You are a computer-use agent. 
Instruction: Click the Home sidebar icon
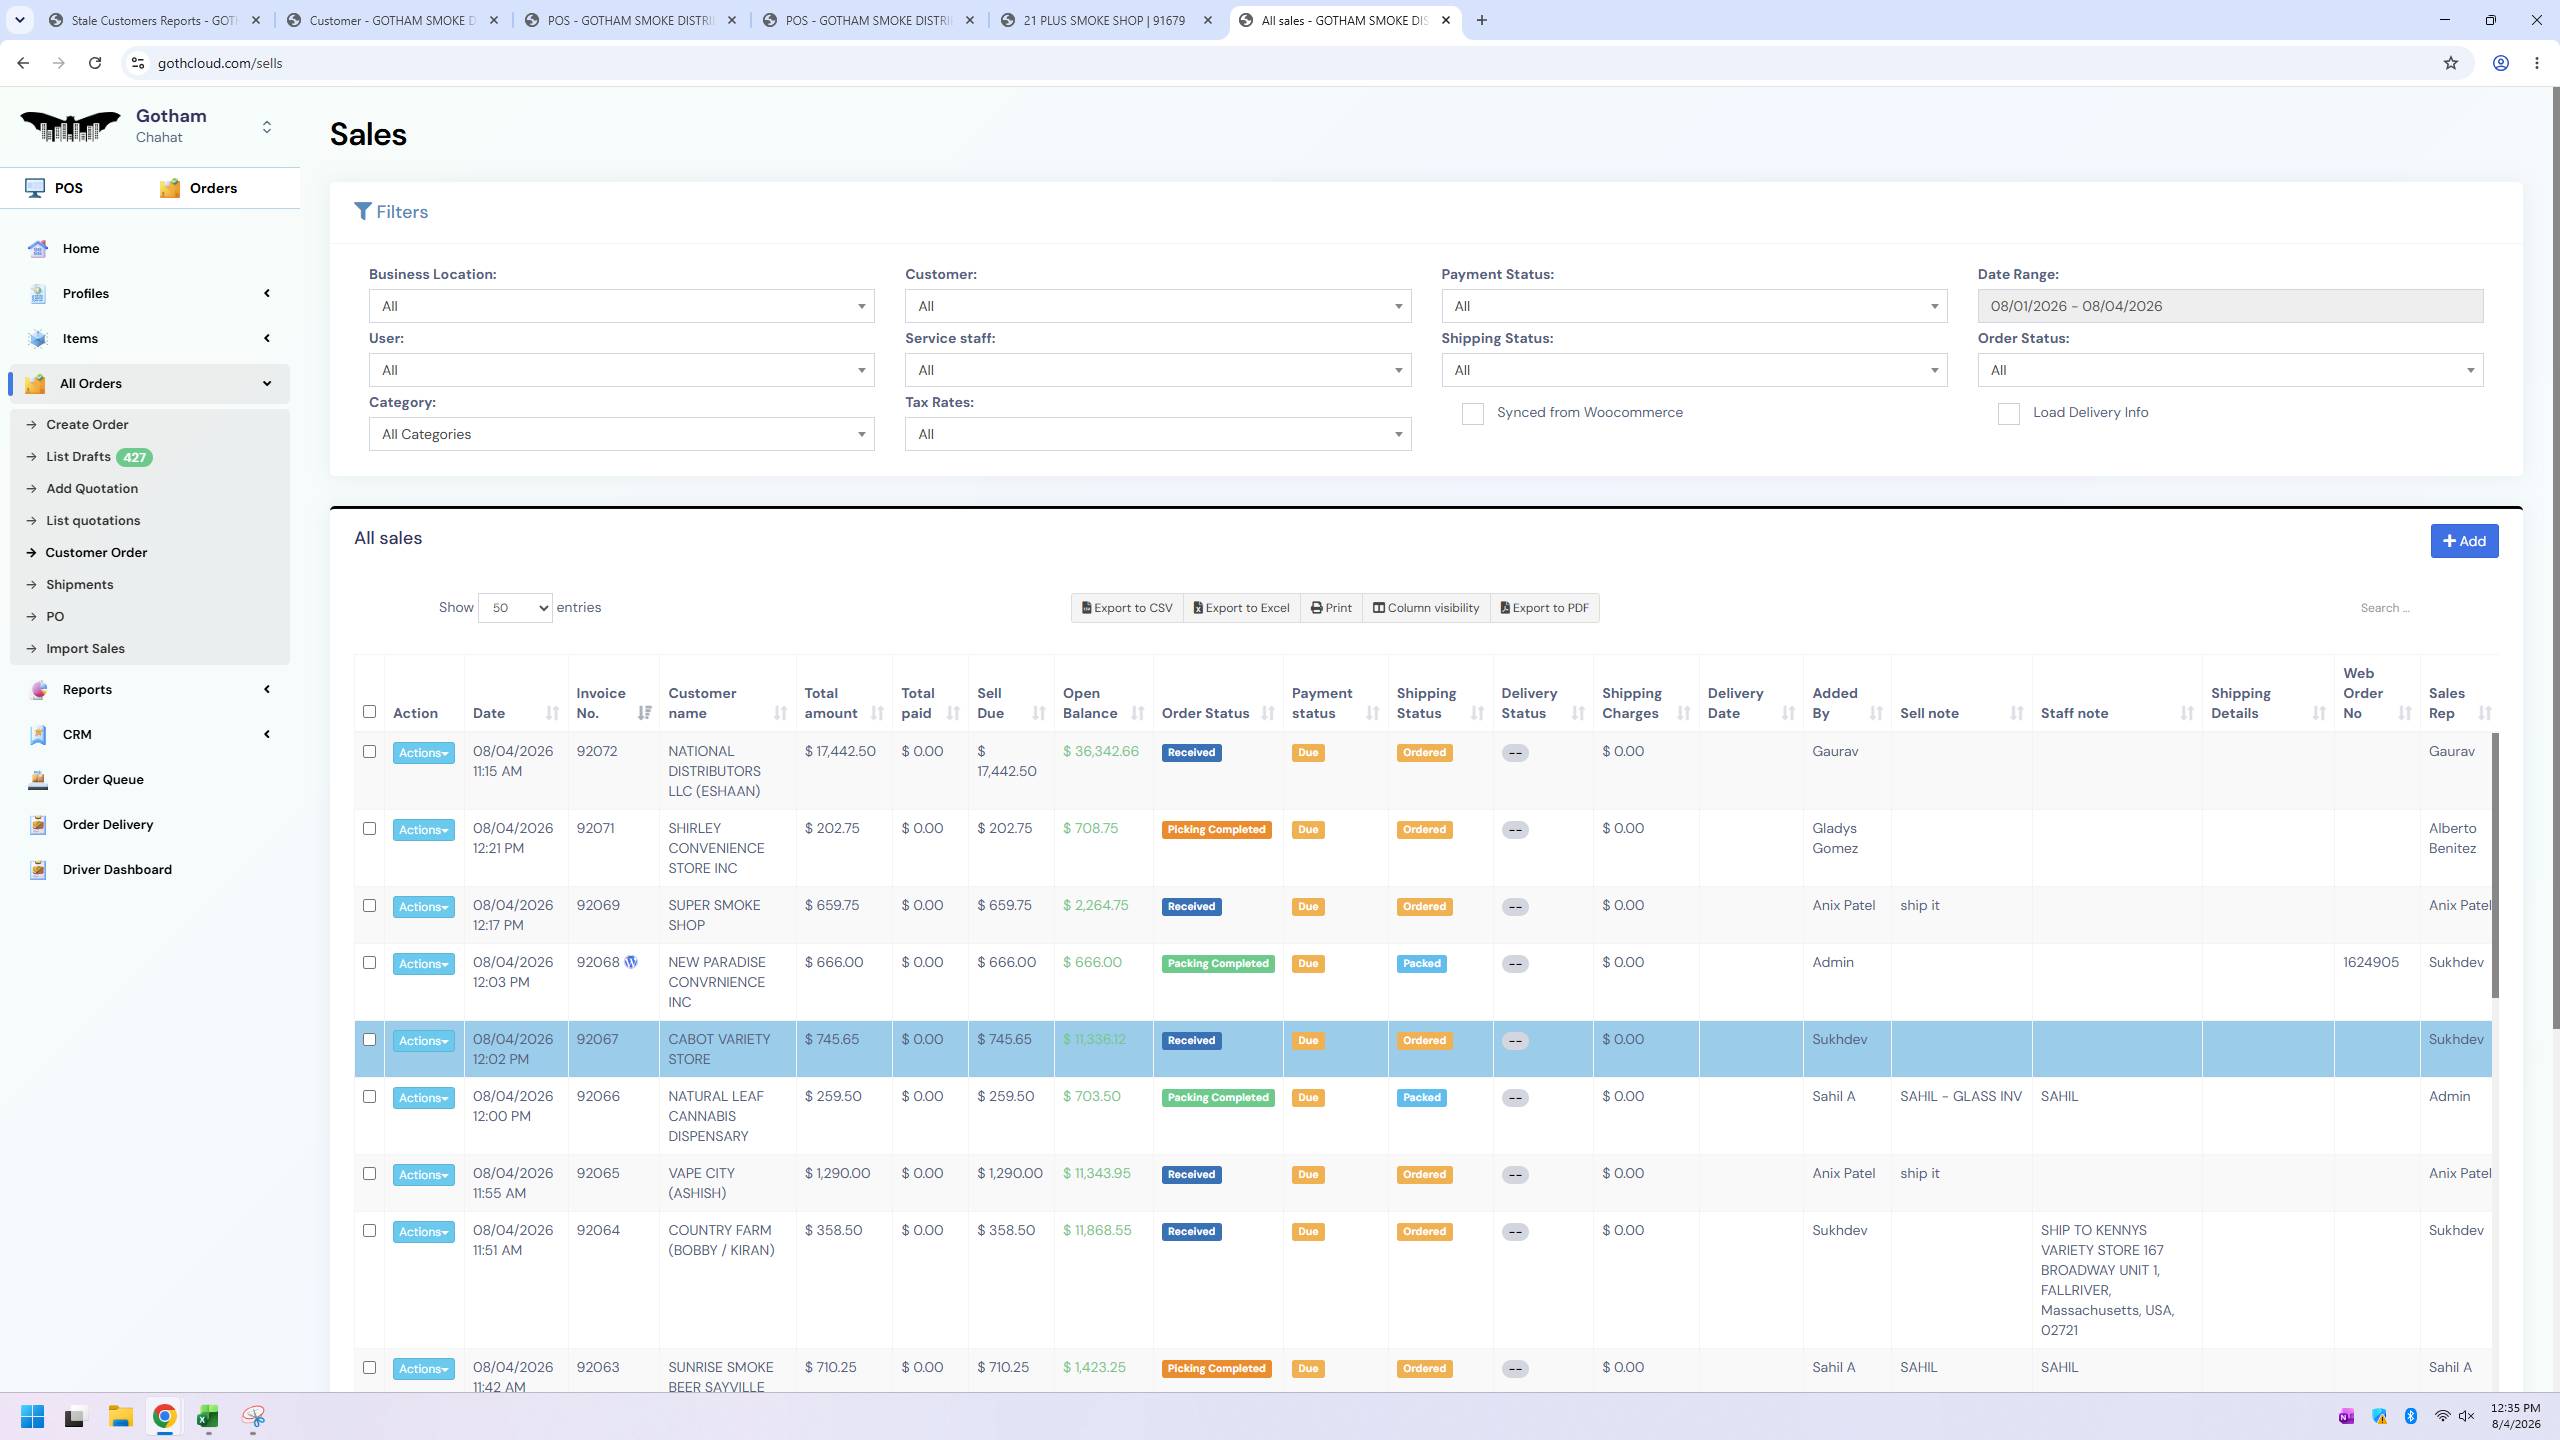click(x=38, y=249)
